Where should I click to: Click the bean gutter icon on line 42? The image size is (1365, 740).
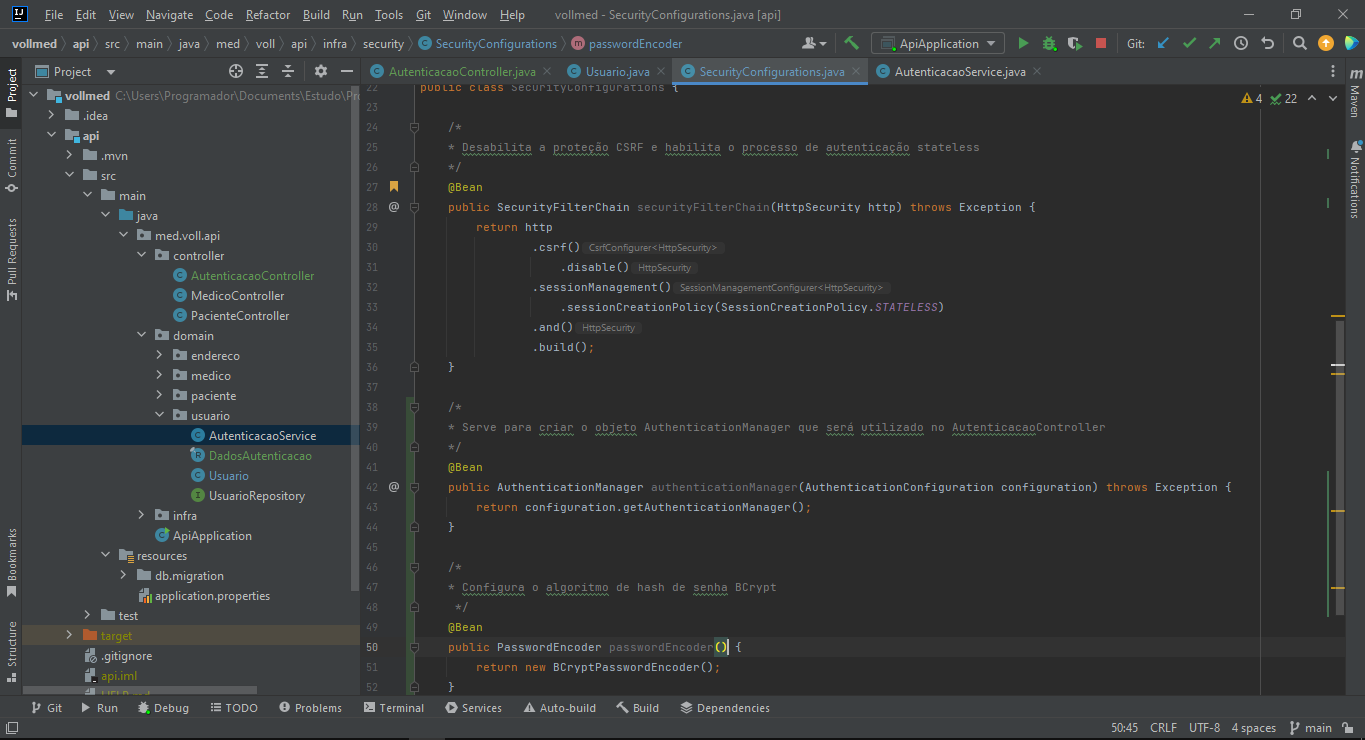point(394,487)
